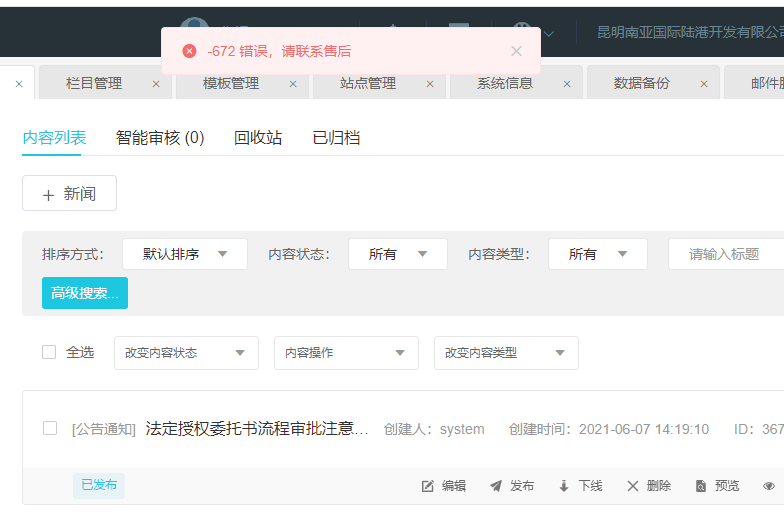Dismiss the -672 error notification
Screen dimensions: 784x523
click(x=516, y=51)
